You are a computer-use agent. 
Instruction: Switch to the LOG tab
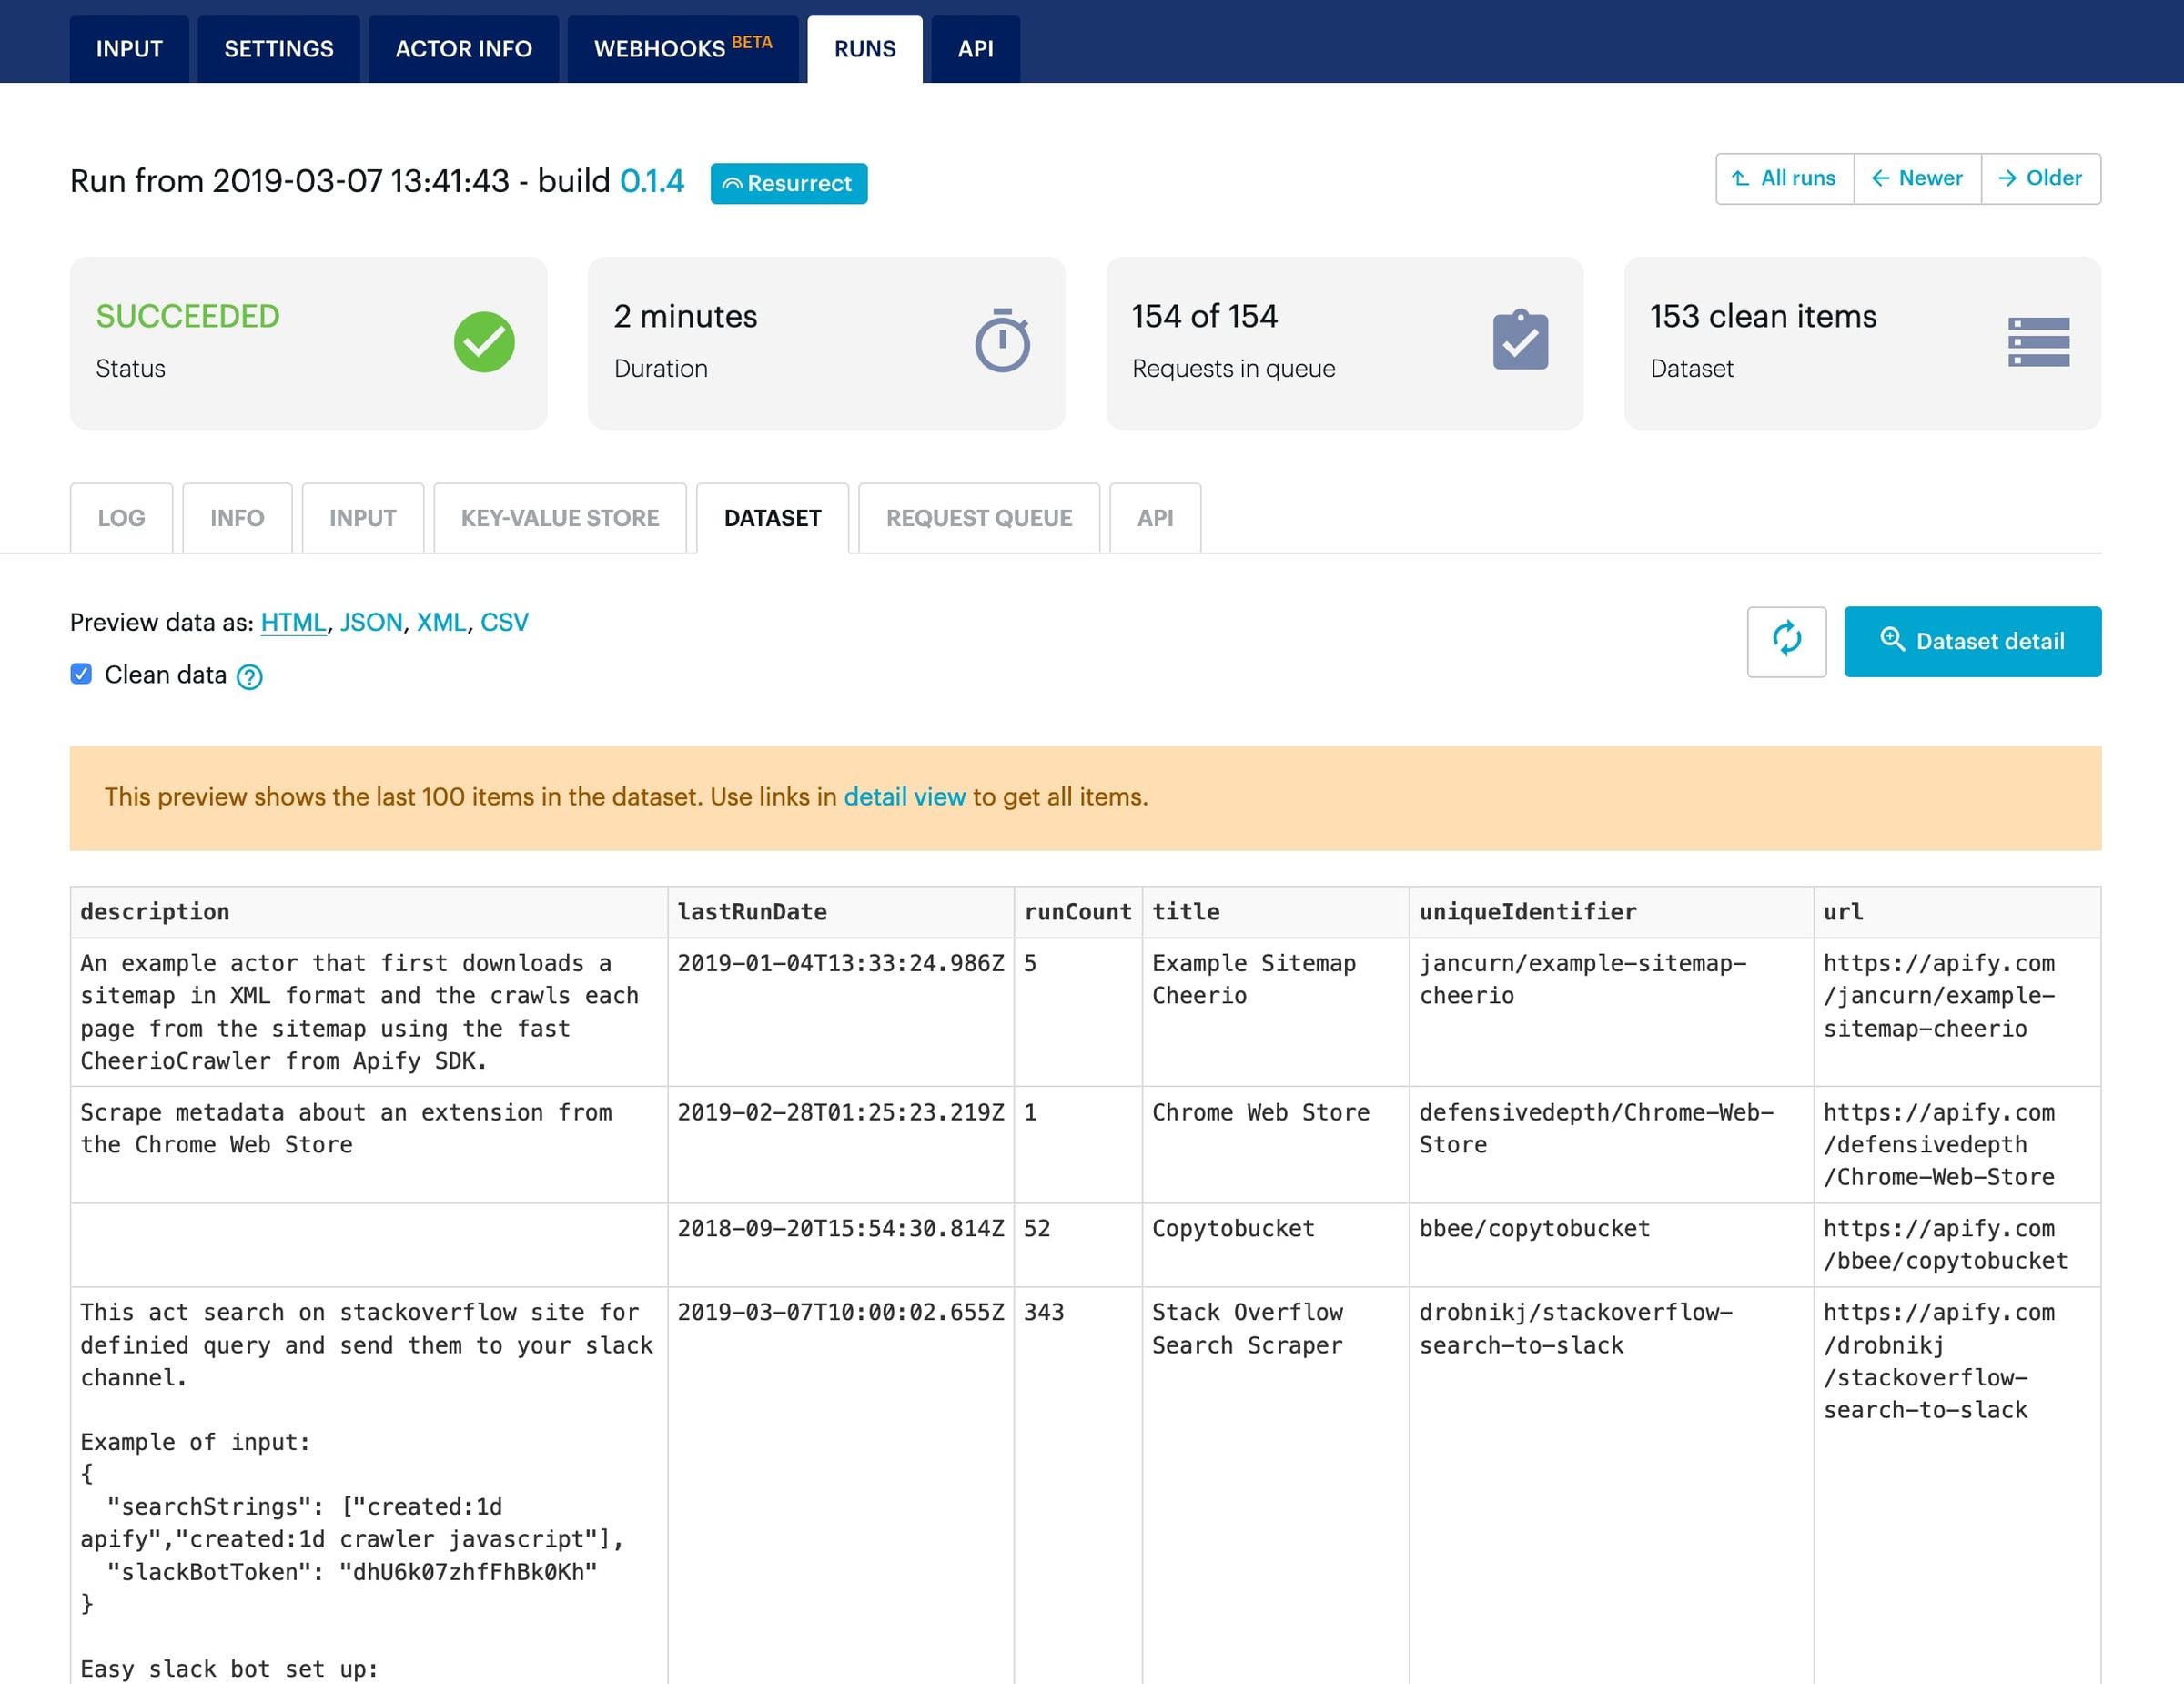[x=121, y=518]
